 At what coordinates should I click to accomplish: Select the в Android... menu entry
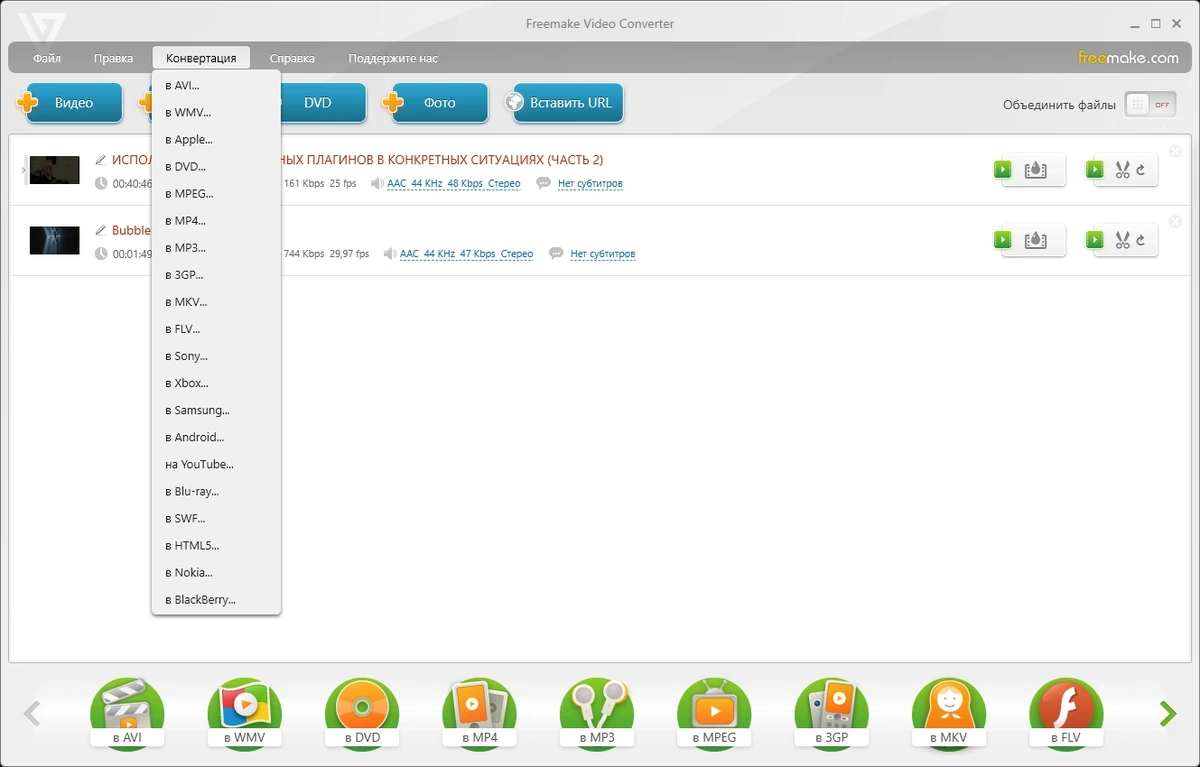click(x=216, y=437)
